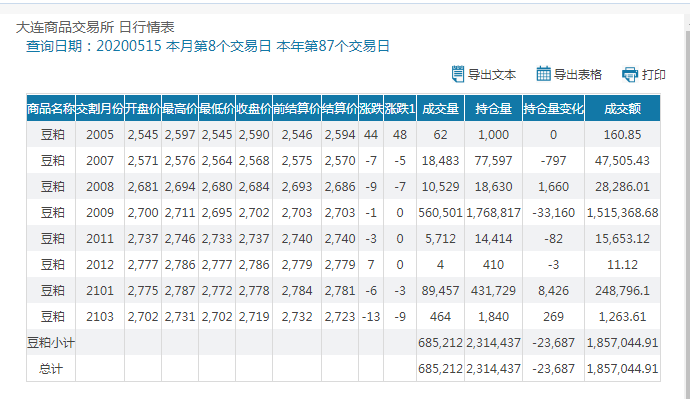Click previous settlement price 2,546
This screenshot has height=399, width=690.
click(x=297, y=135)
